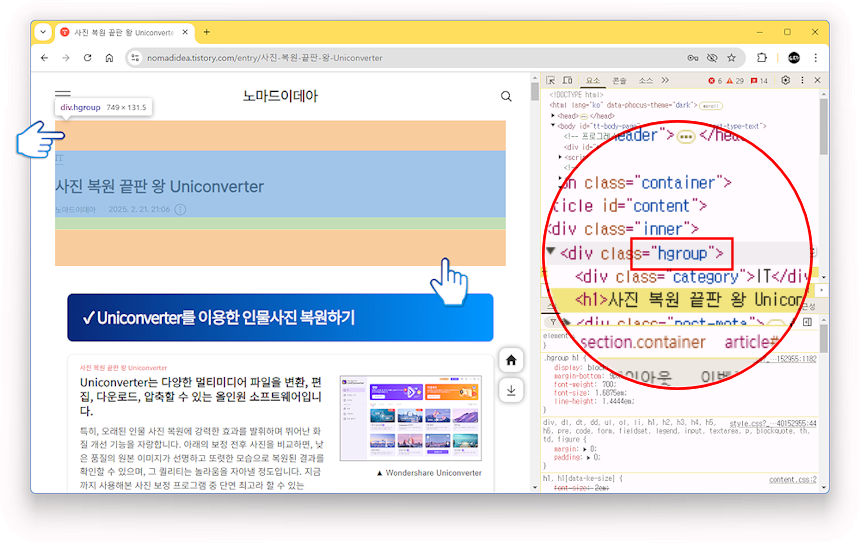Open the 6 errors counter
The width and height of the screenshot is (860, 543).
(715, 81)
